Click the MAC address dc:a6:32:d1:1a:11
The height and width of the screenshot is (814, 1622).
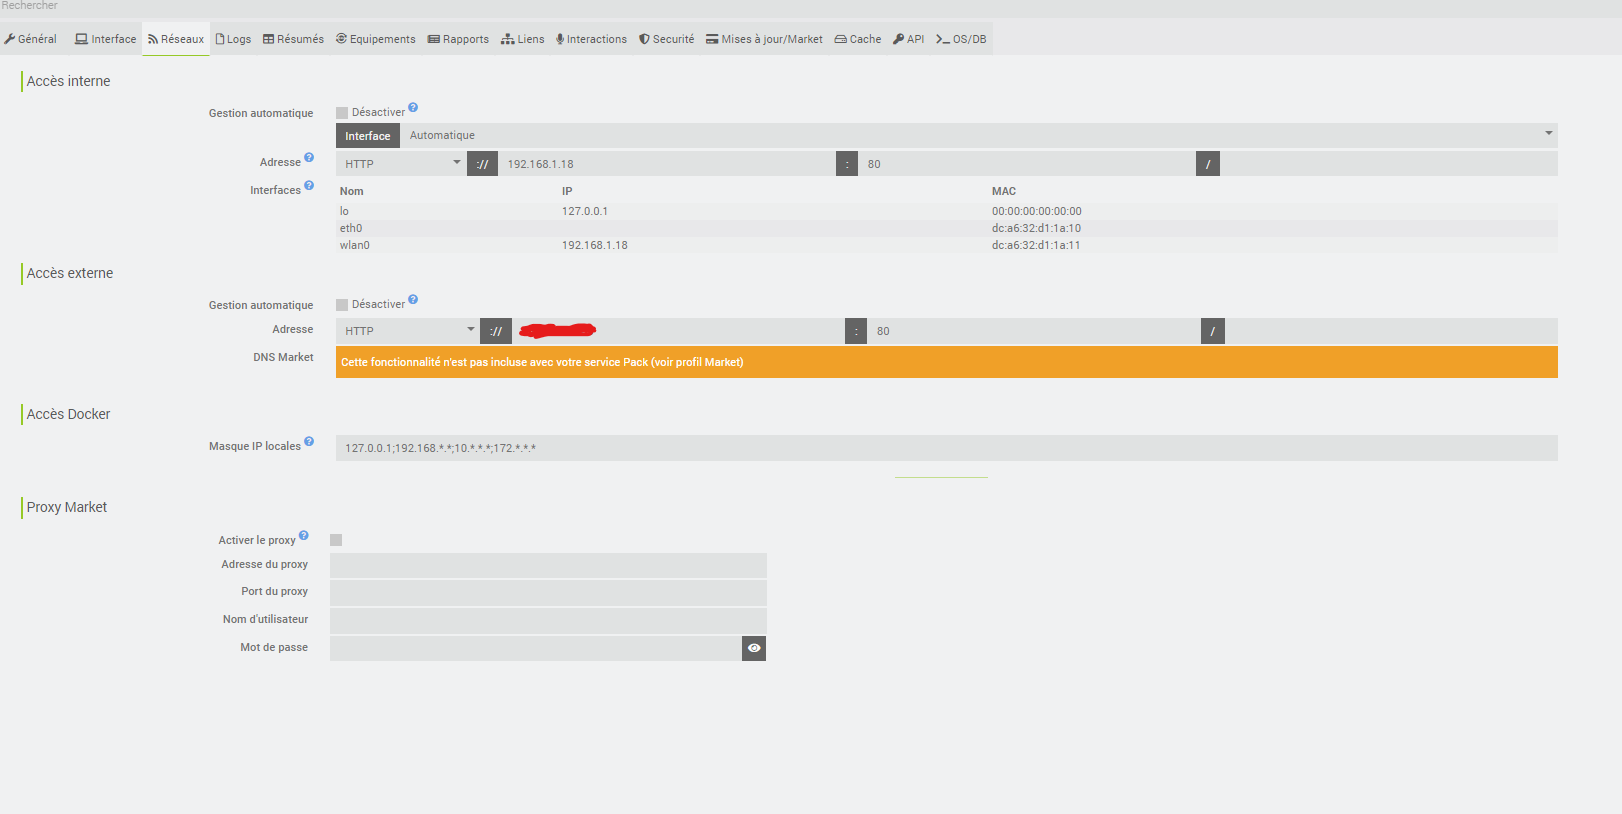pos(1036,245)
